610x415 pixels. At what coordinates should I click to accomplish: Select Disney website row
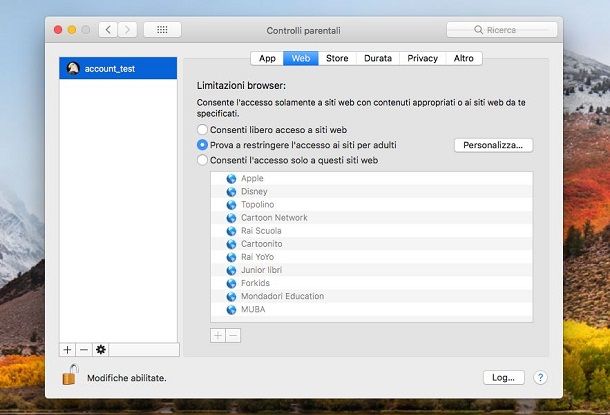tap(372, 192)
